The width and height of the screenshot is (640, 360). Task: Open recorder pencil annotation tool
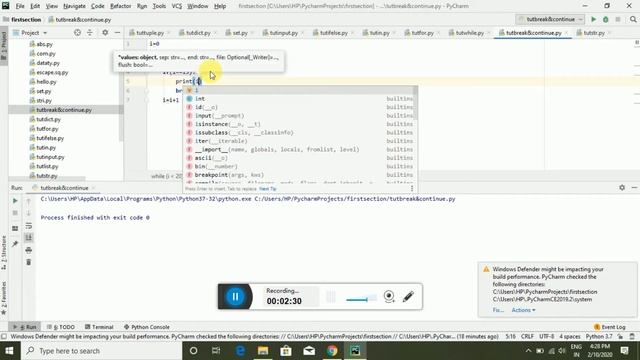pyautogui.click(x=408, y=296)
